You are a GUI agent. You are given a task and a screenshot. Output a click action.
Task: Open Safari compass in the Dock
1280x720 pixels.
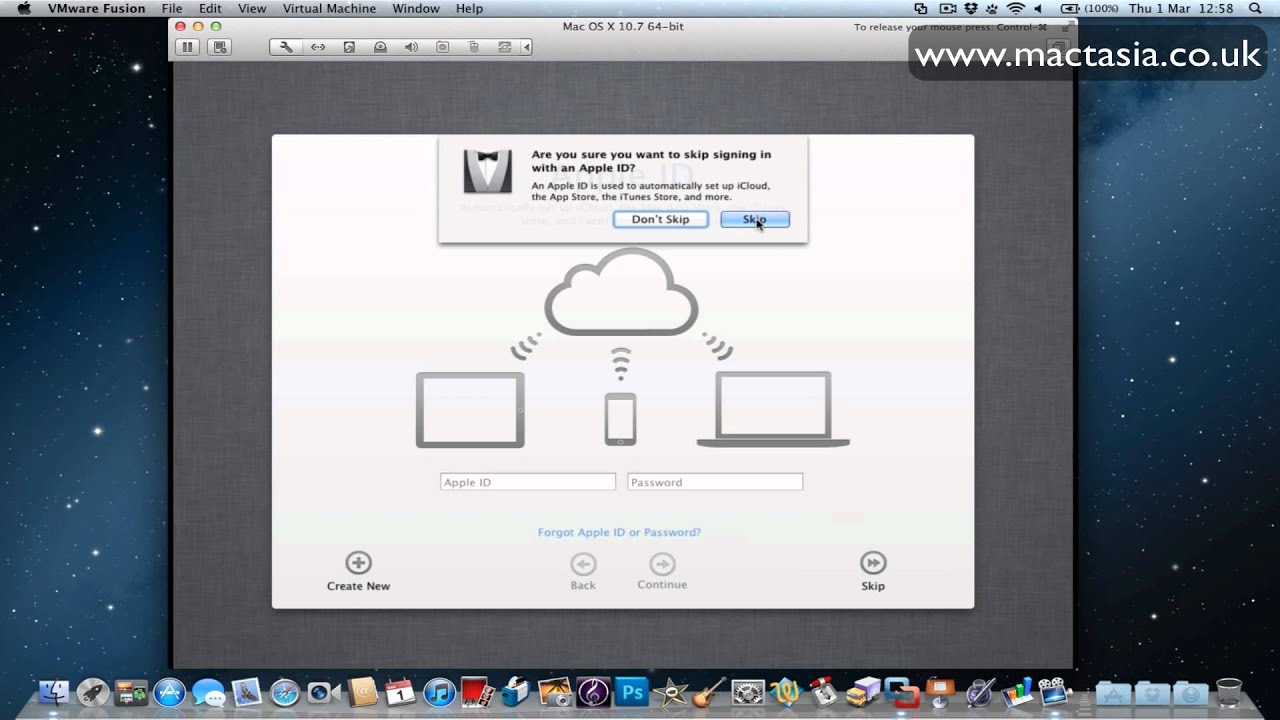285,692
